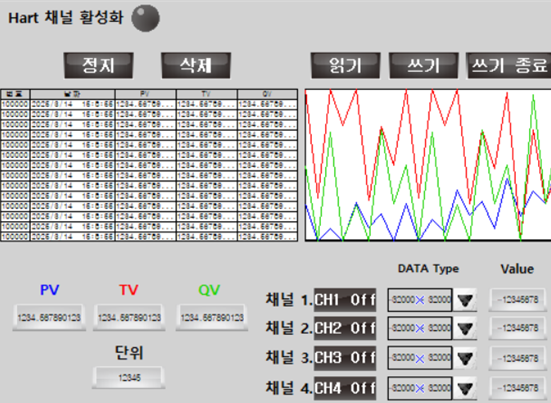551x403 pixels.
Task: Click the 쓰기 button
Action: pos(423,66)
